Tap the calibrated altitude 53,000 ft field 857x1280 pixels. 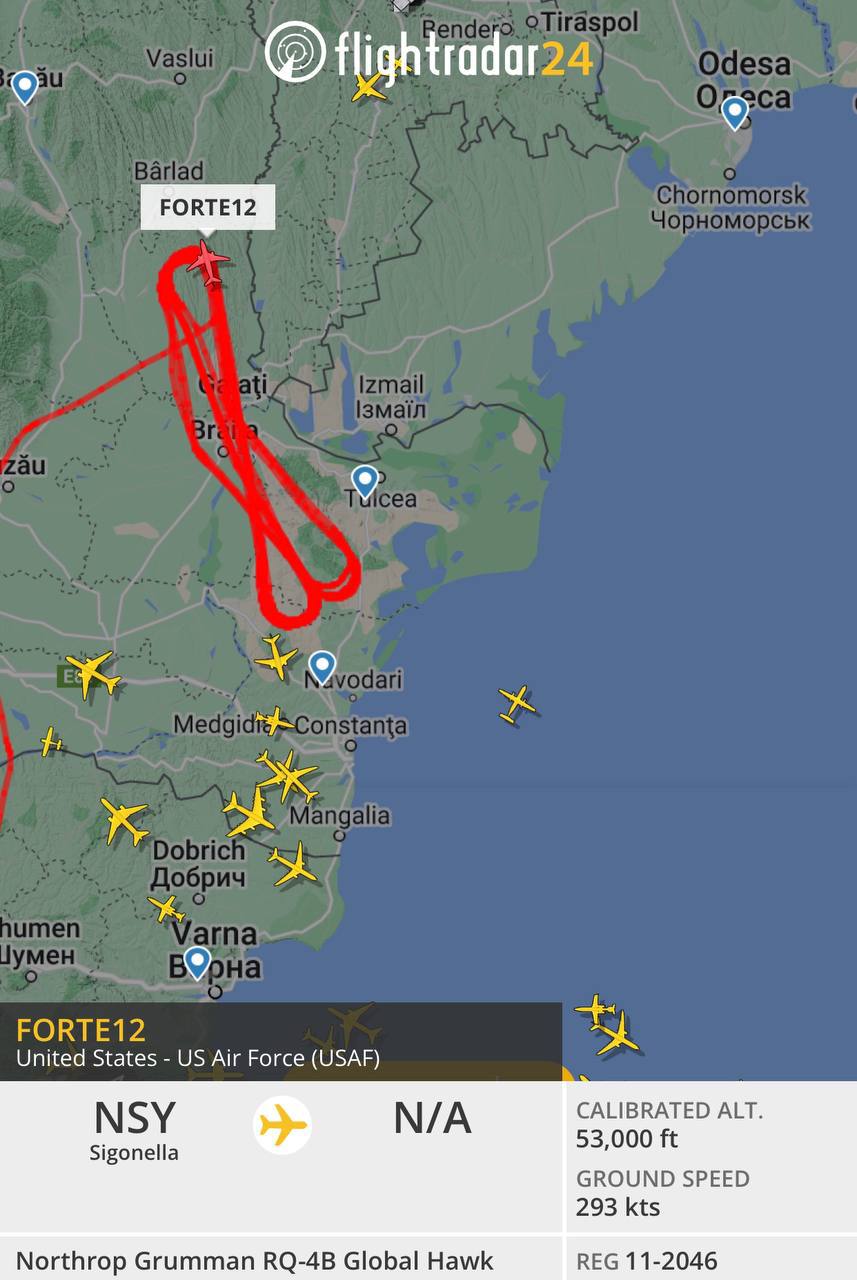pos(711,1124)
